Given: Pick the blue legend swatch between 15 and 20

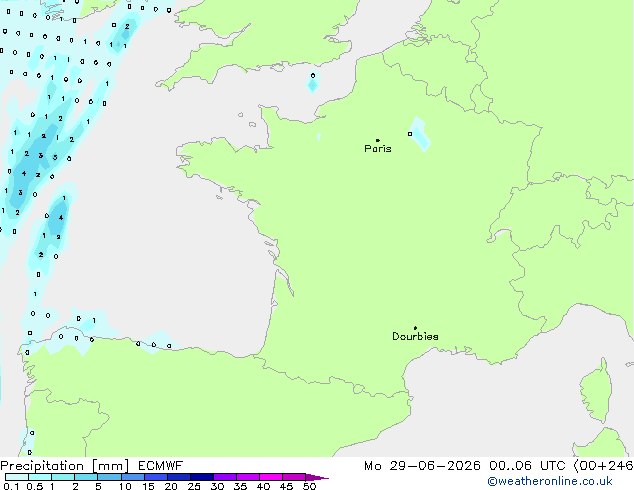Looking at the screenshot, I should tap(155, 477).
